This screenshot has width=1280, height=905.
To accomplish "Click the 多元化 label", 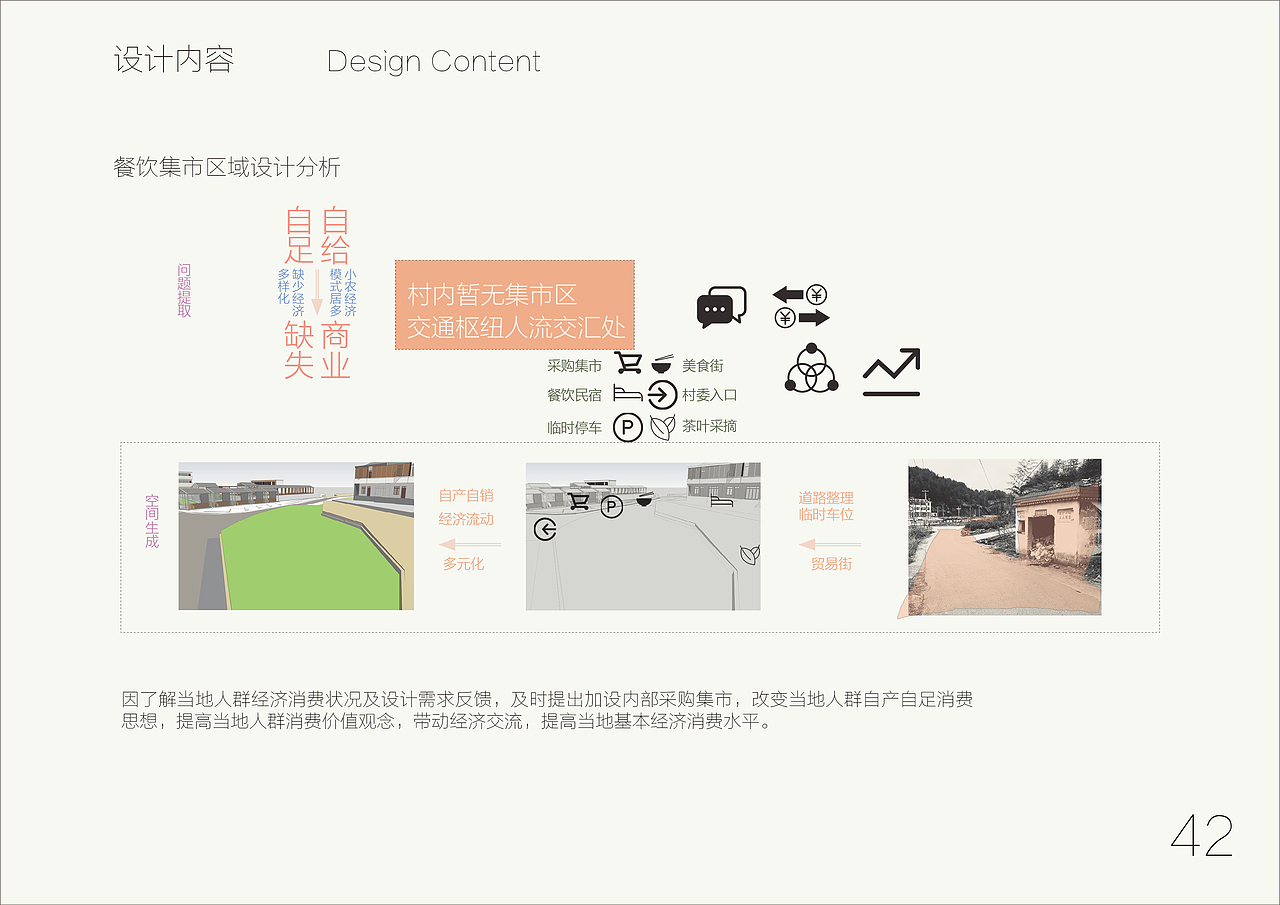I will (x=464, y=564).
